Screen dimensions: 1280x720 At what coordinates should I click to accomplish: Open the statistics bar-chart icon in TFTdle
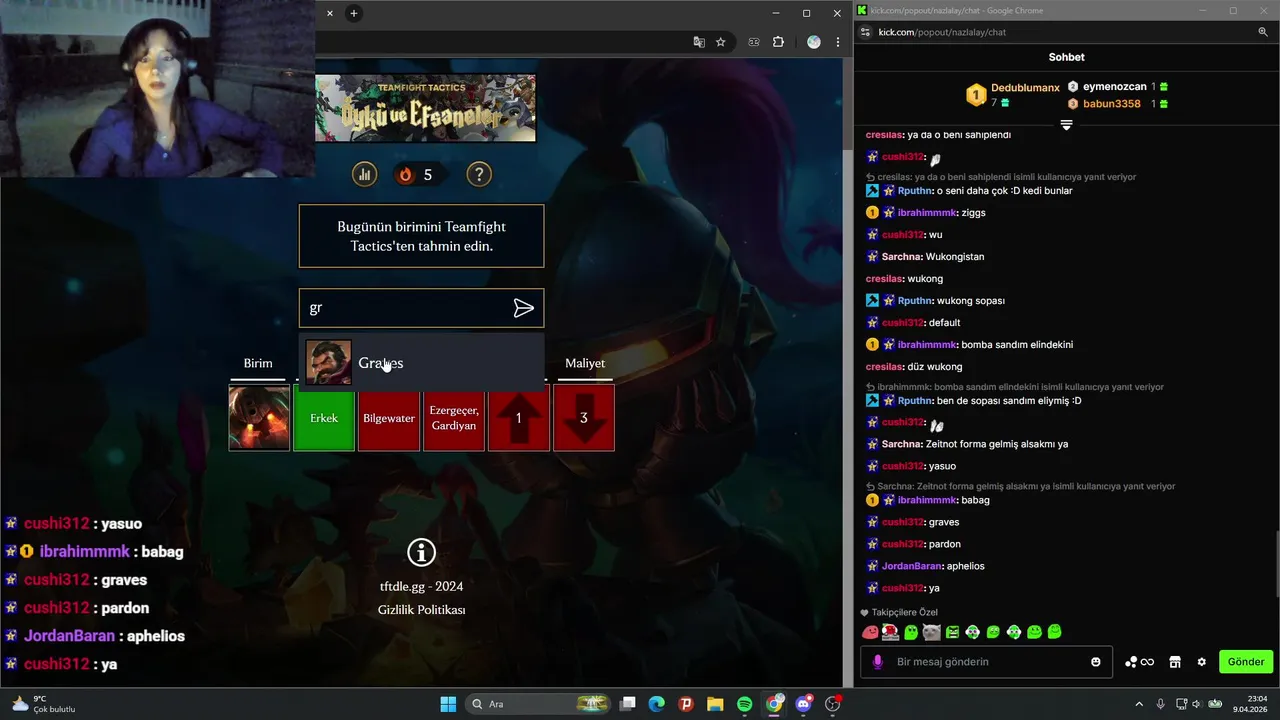pyautogui.click(x=364, y=175)
